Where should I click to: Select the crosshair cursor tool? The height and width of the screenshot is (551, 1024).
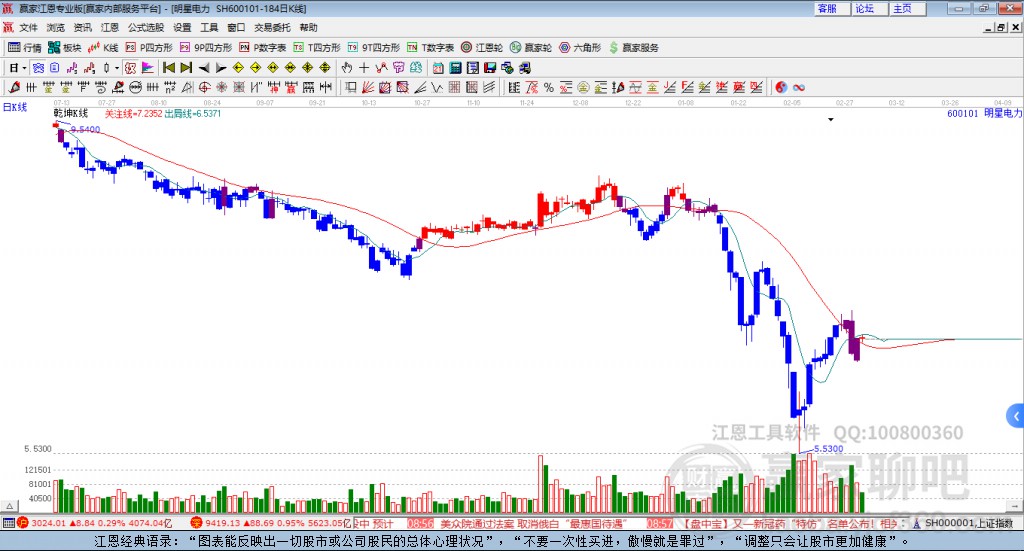pos(364,68)
